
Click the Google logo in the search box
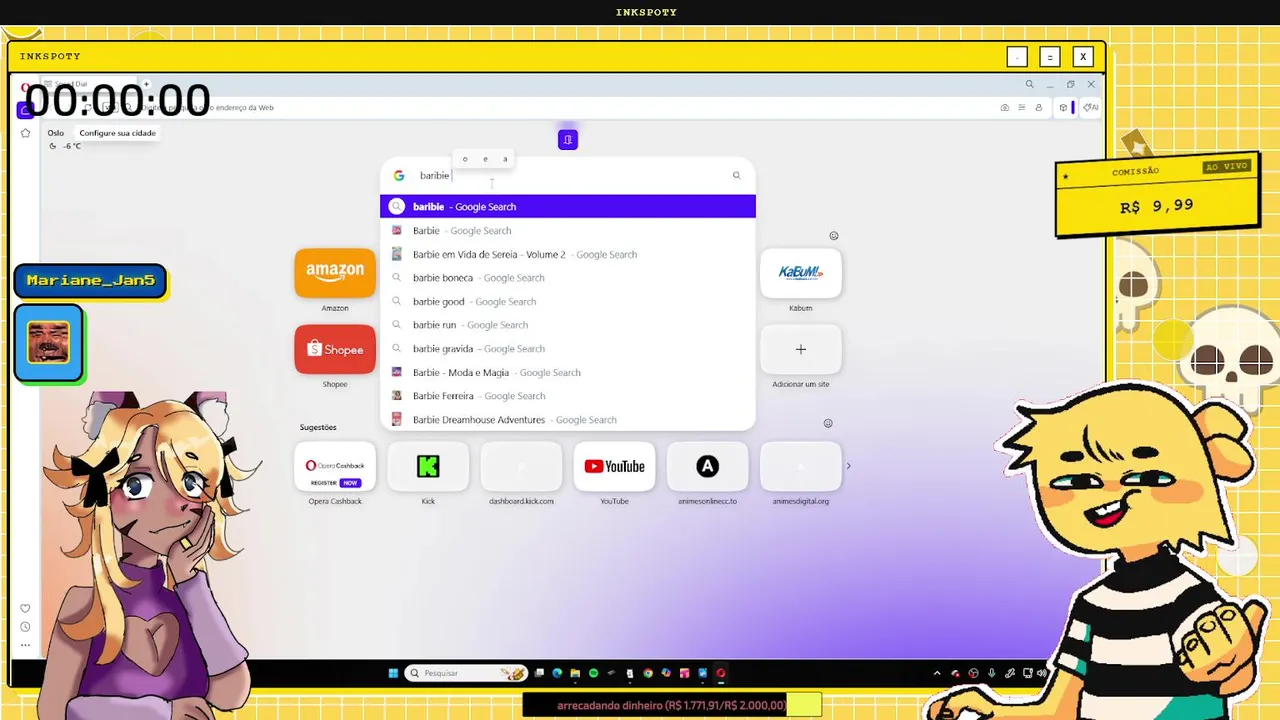(399, 175)
